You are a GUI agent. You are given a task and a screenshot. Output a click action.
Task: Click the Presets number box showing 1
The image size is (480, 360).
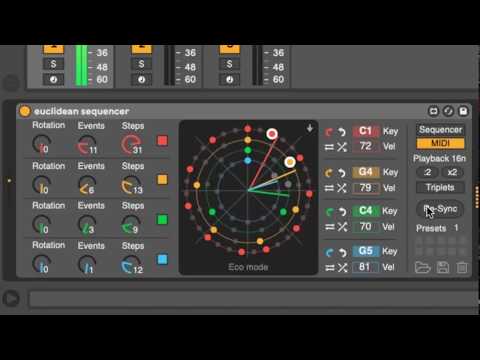[456, 228]
